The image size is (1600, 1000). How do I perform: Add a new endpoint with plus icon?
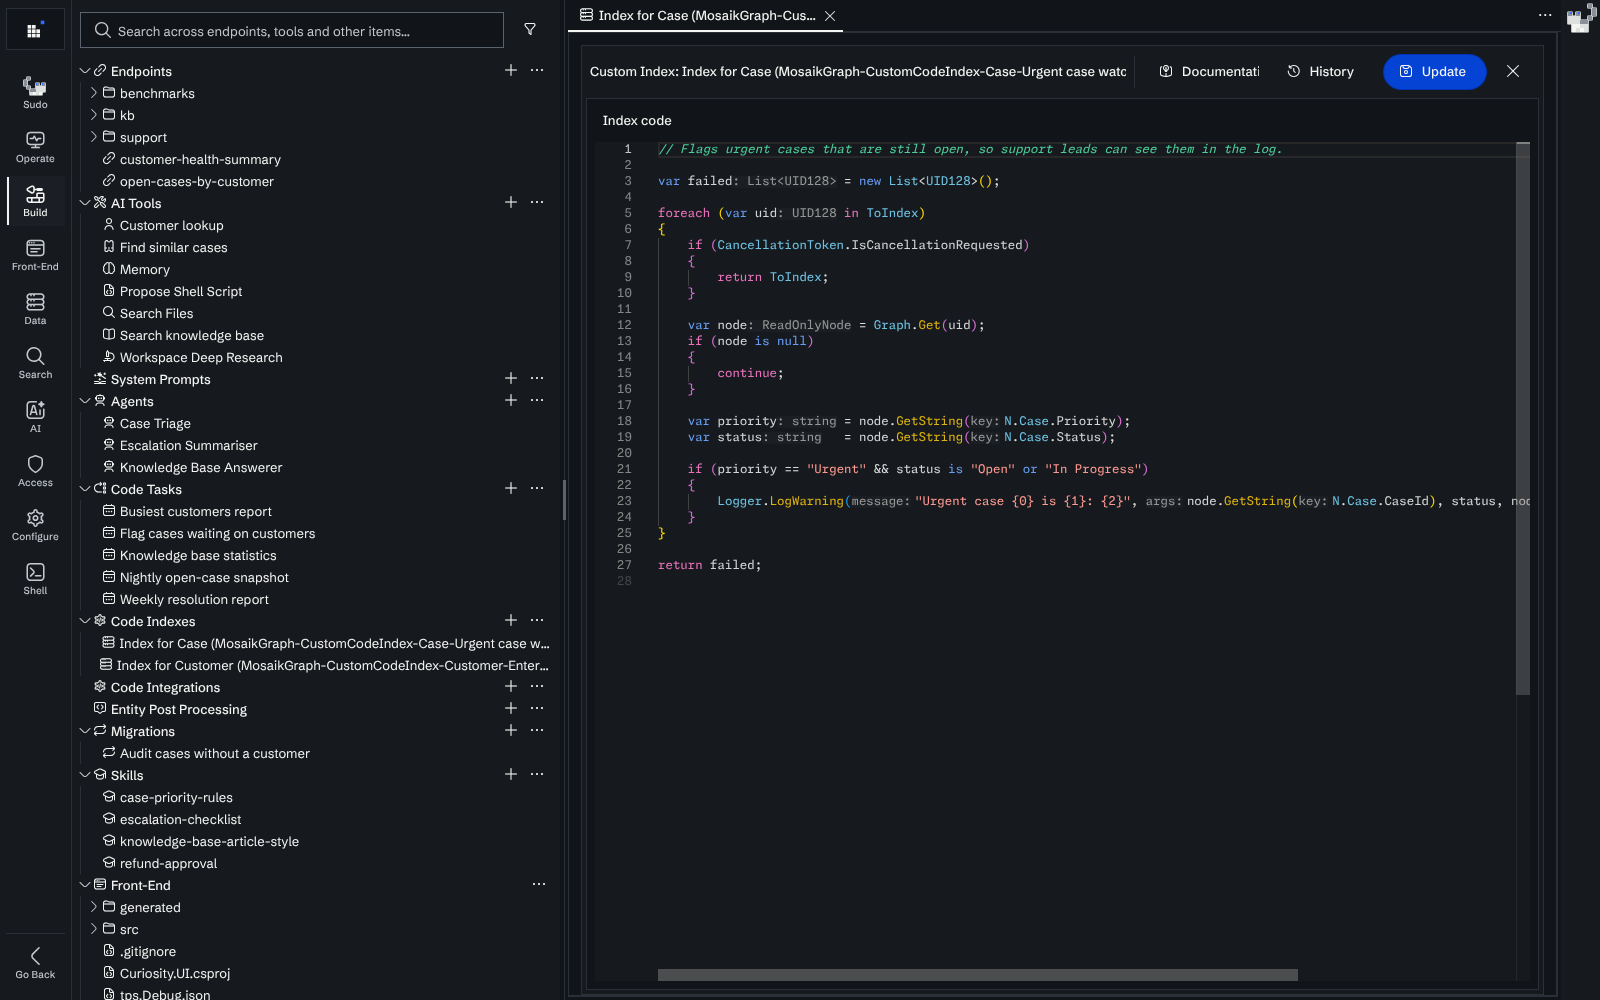511,70
